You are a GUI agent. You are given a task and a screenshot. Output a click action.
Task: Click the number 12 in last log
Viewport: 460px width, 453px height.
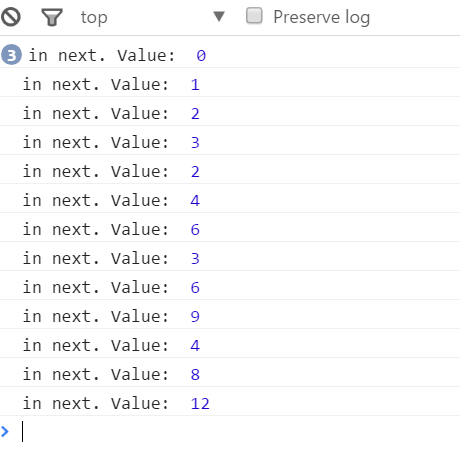pyautogui.click(x=200, y=404)
